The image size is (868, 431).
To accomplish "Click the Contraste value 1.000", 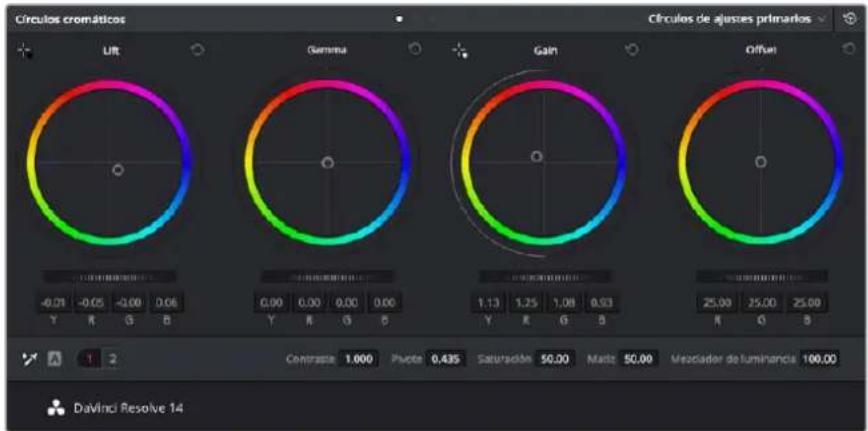I will click(359, 359).
